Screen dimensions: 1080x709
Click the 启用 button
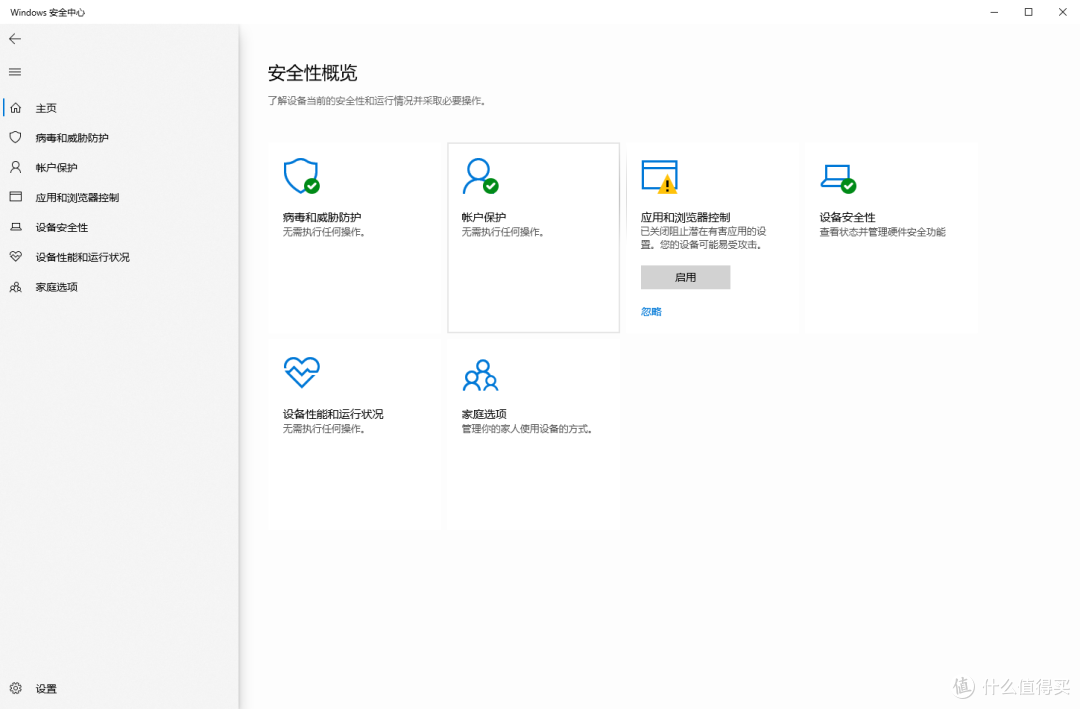click(x=685, y=277)
